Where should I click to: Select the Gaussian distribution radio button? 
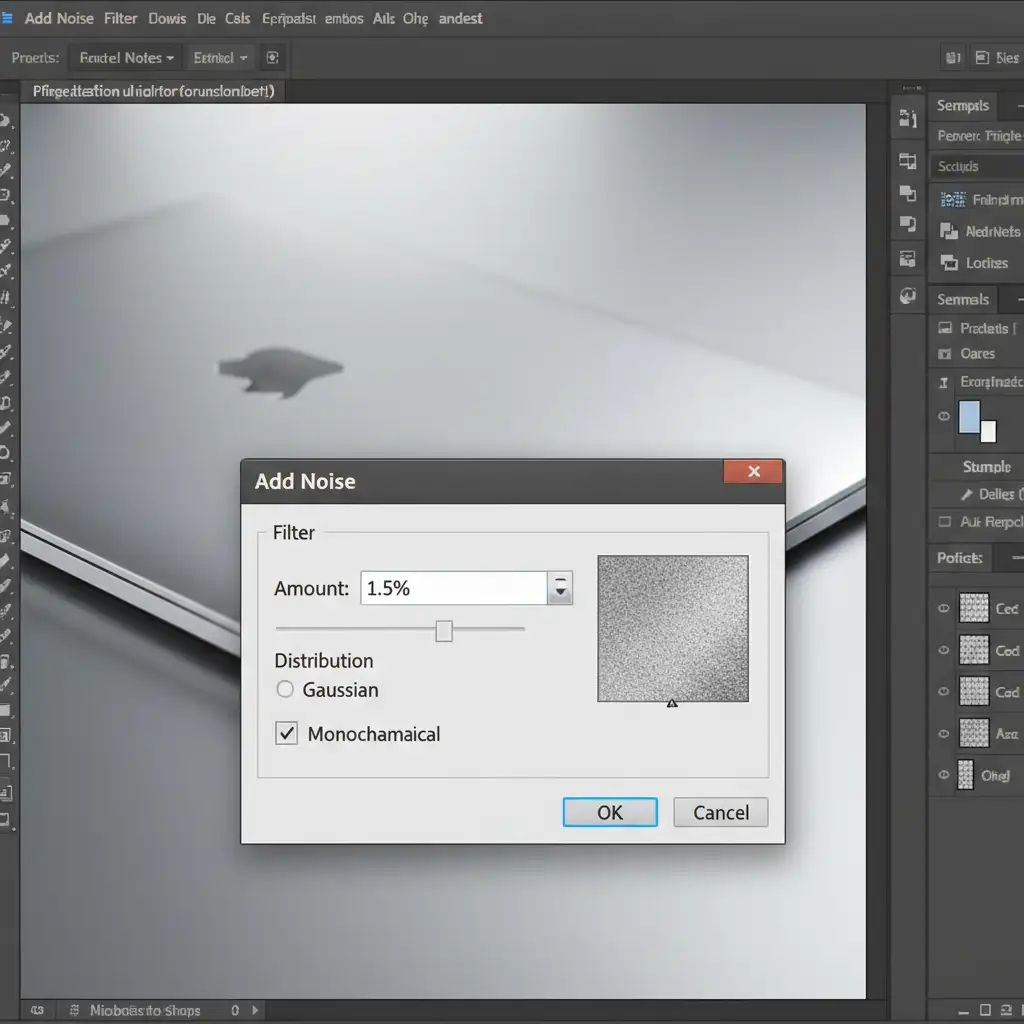click(x=285, y=690)
